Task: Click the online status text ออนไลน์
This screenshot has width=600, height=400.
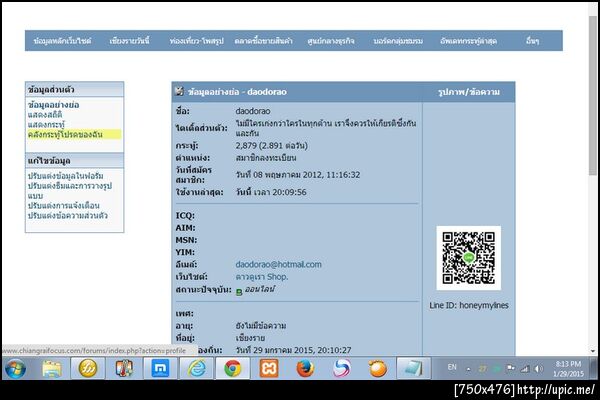Action: coord(260,289)
